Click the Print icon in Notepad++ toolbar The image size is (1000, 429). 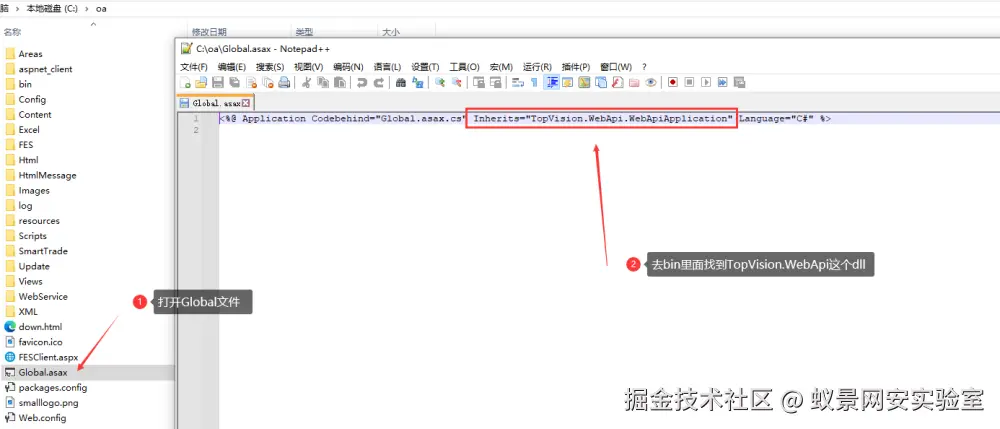(x=284, y=82)
